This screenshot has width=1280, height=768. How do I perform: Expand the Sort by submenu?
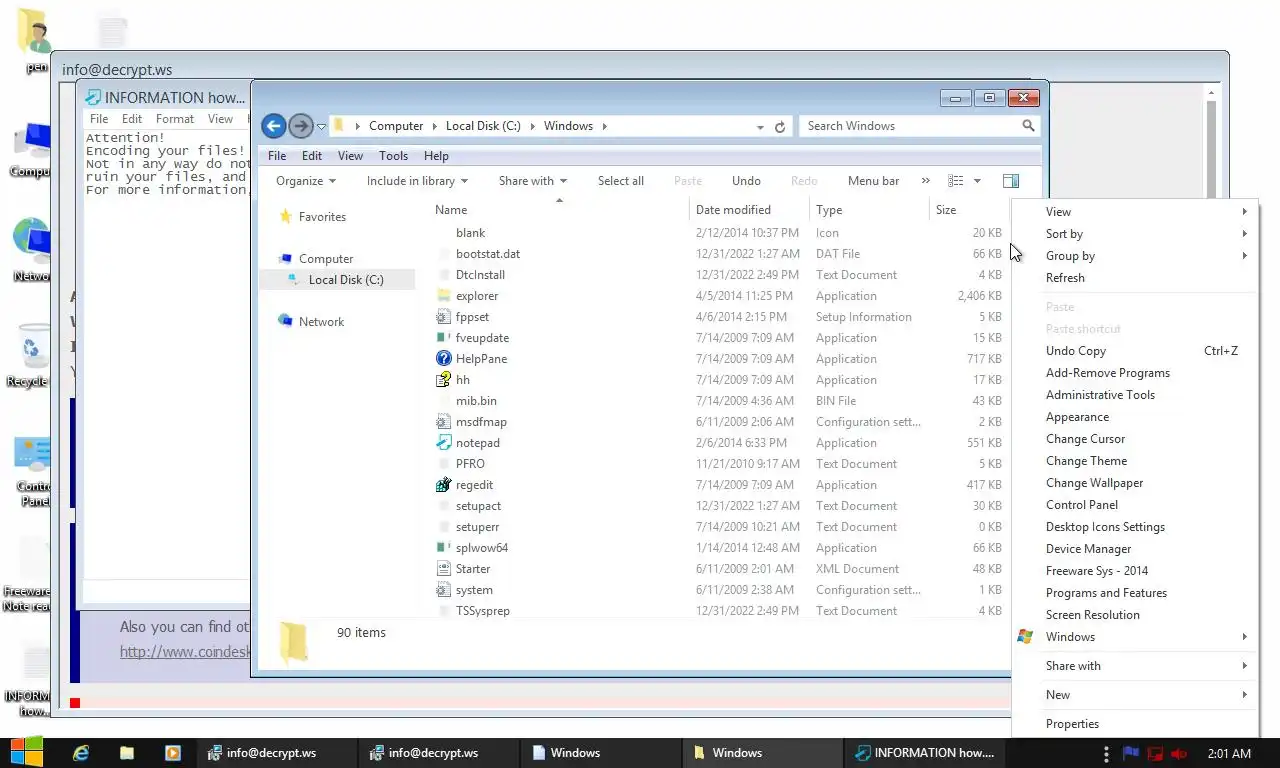(x=1135, y=234)
